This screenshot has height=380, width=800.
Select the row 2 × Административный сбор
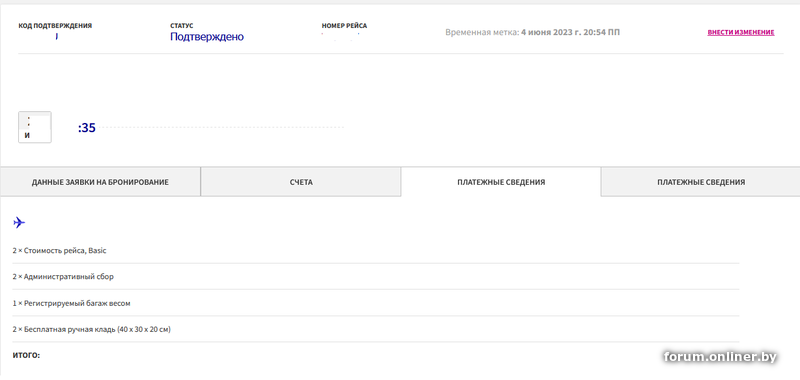pos(376,276)
